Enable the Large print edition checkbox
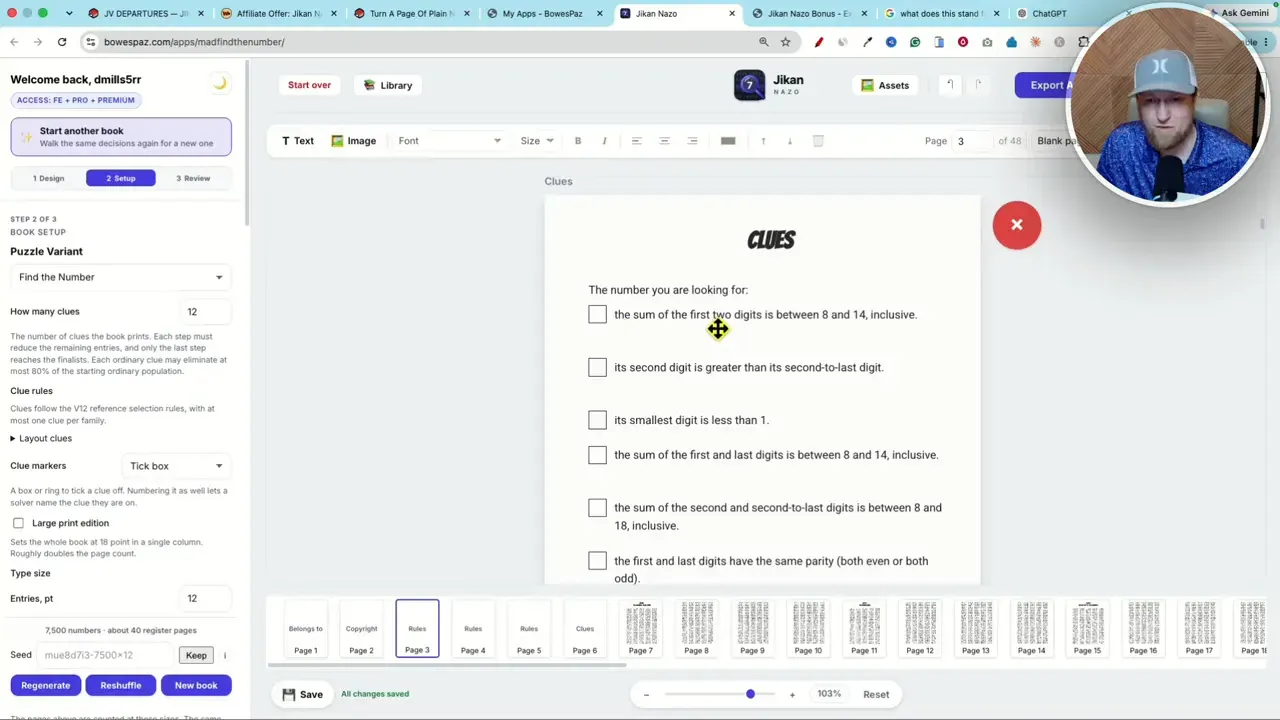This screenshot has height=720, width=1280. pyautogui.click(x=18, y=523)
